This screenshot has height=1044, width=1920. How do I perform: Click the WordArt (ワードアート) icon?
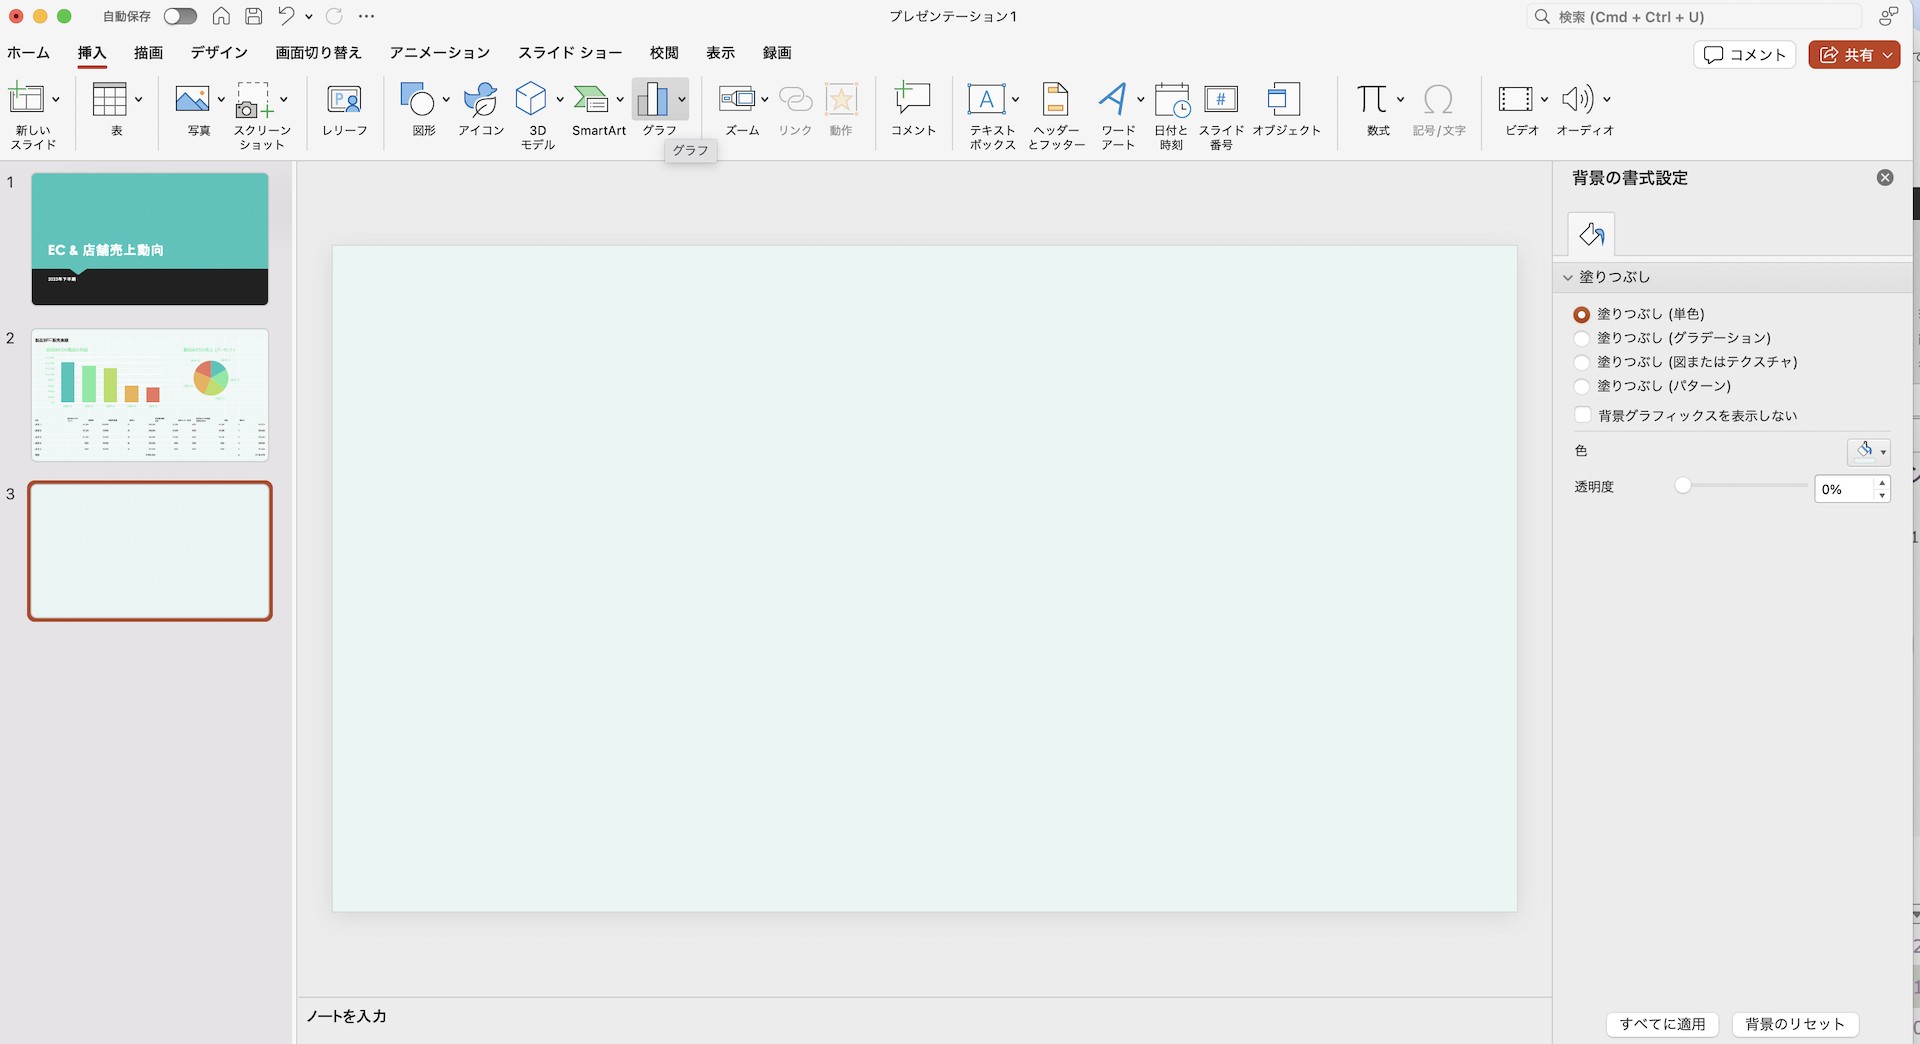point(1112,99)
